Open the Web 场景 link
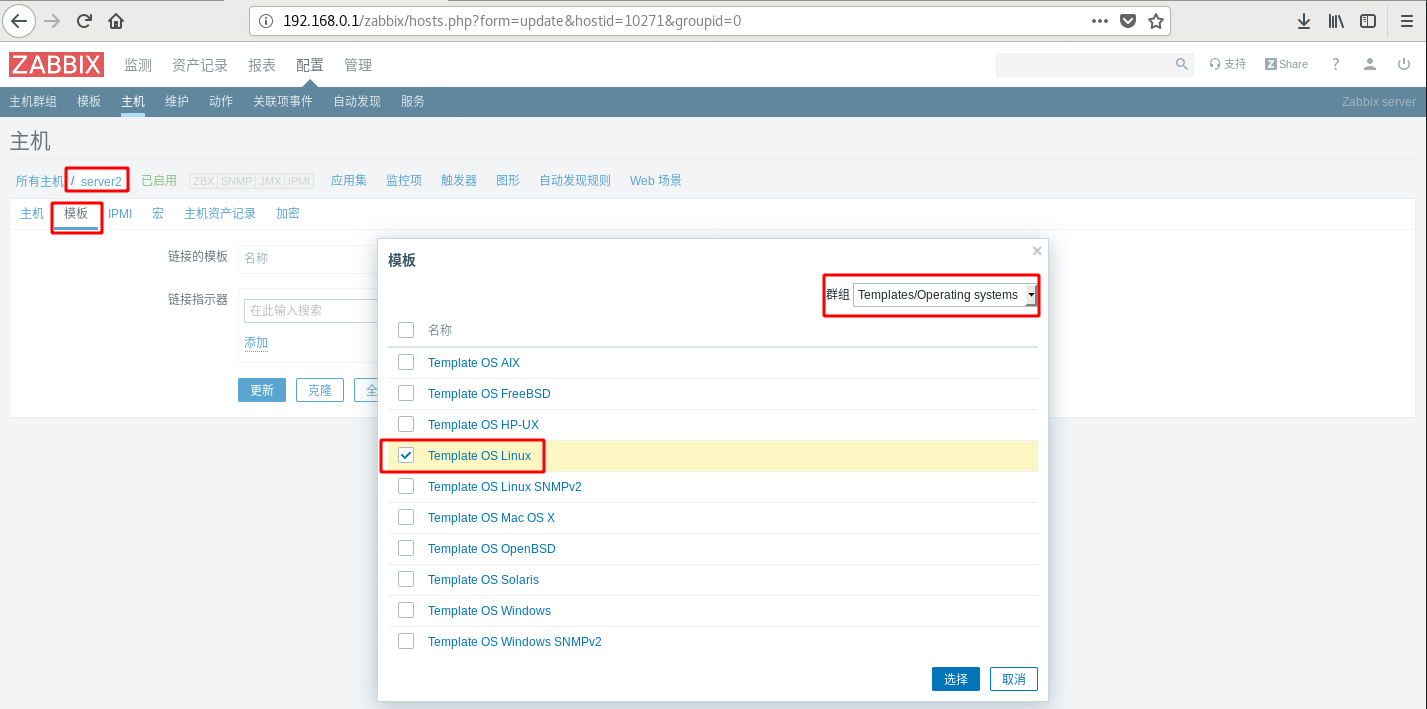Viewport: 1427px width, 709px height. (x=656, y=181)
